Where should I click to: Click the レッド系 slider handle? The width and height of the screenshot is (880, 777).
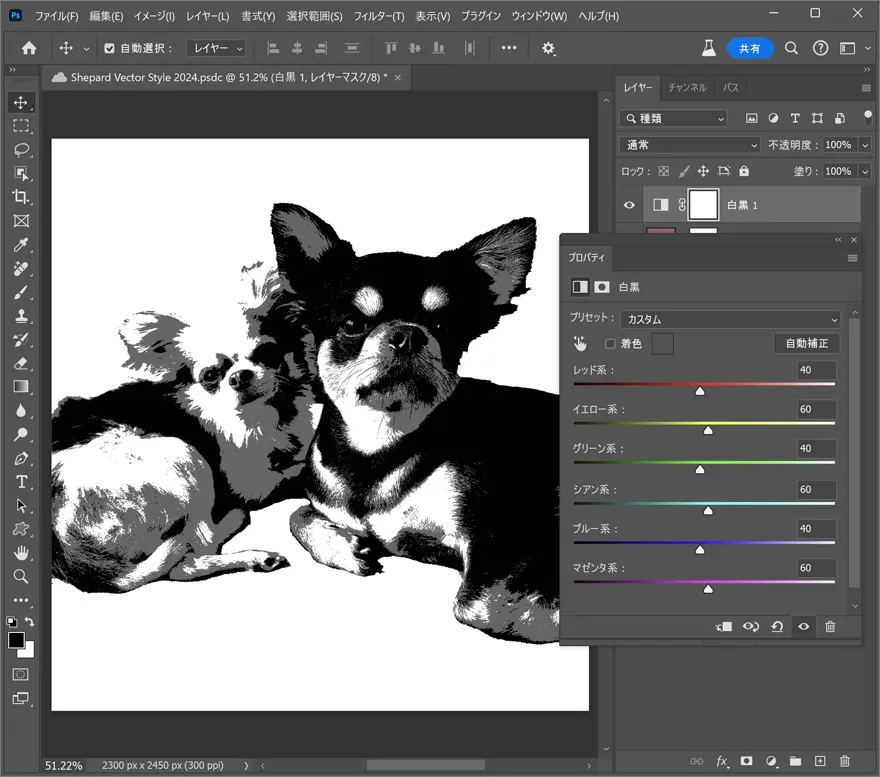700,391
